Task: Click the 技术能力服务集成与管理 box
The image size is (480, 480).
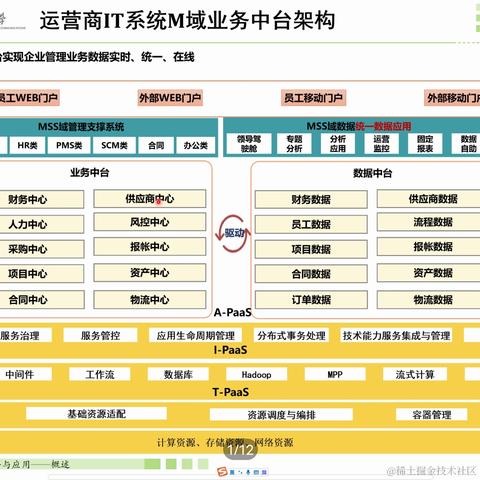Action: (x=397, y=335)
